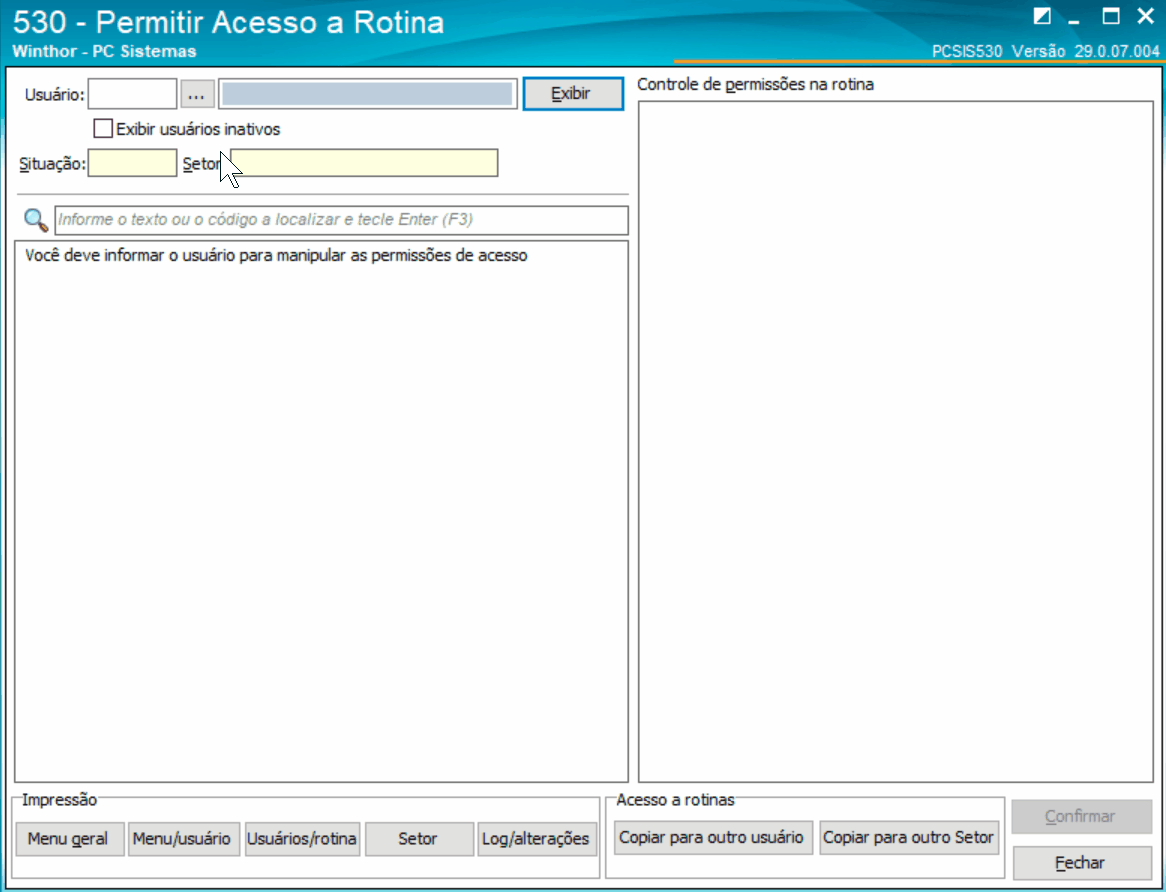Open Log/alterações report
1166x892 pixels.
(537, 839)
